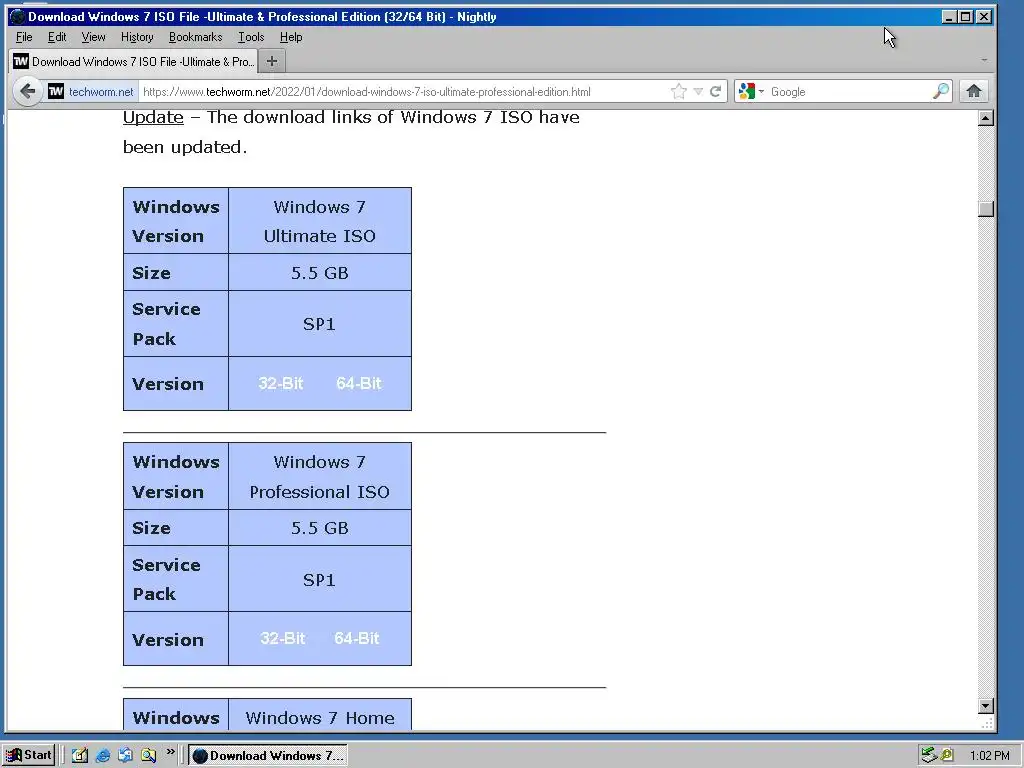Close the Nightly browser window

[984, 17]
